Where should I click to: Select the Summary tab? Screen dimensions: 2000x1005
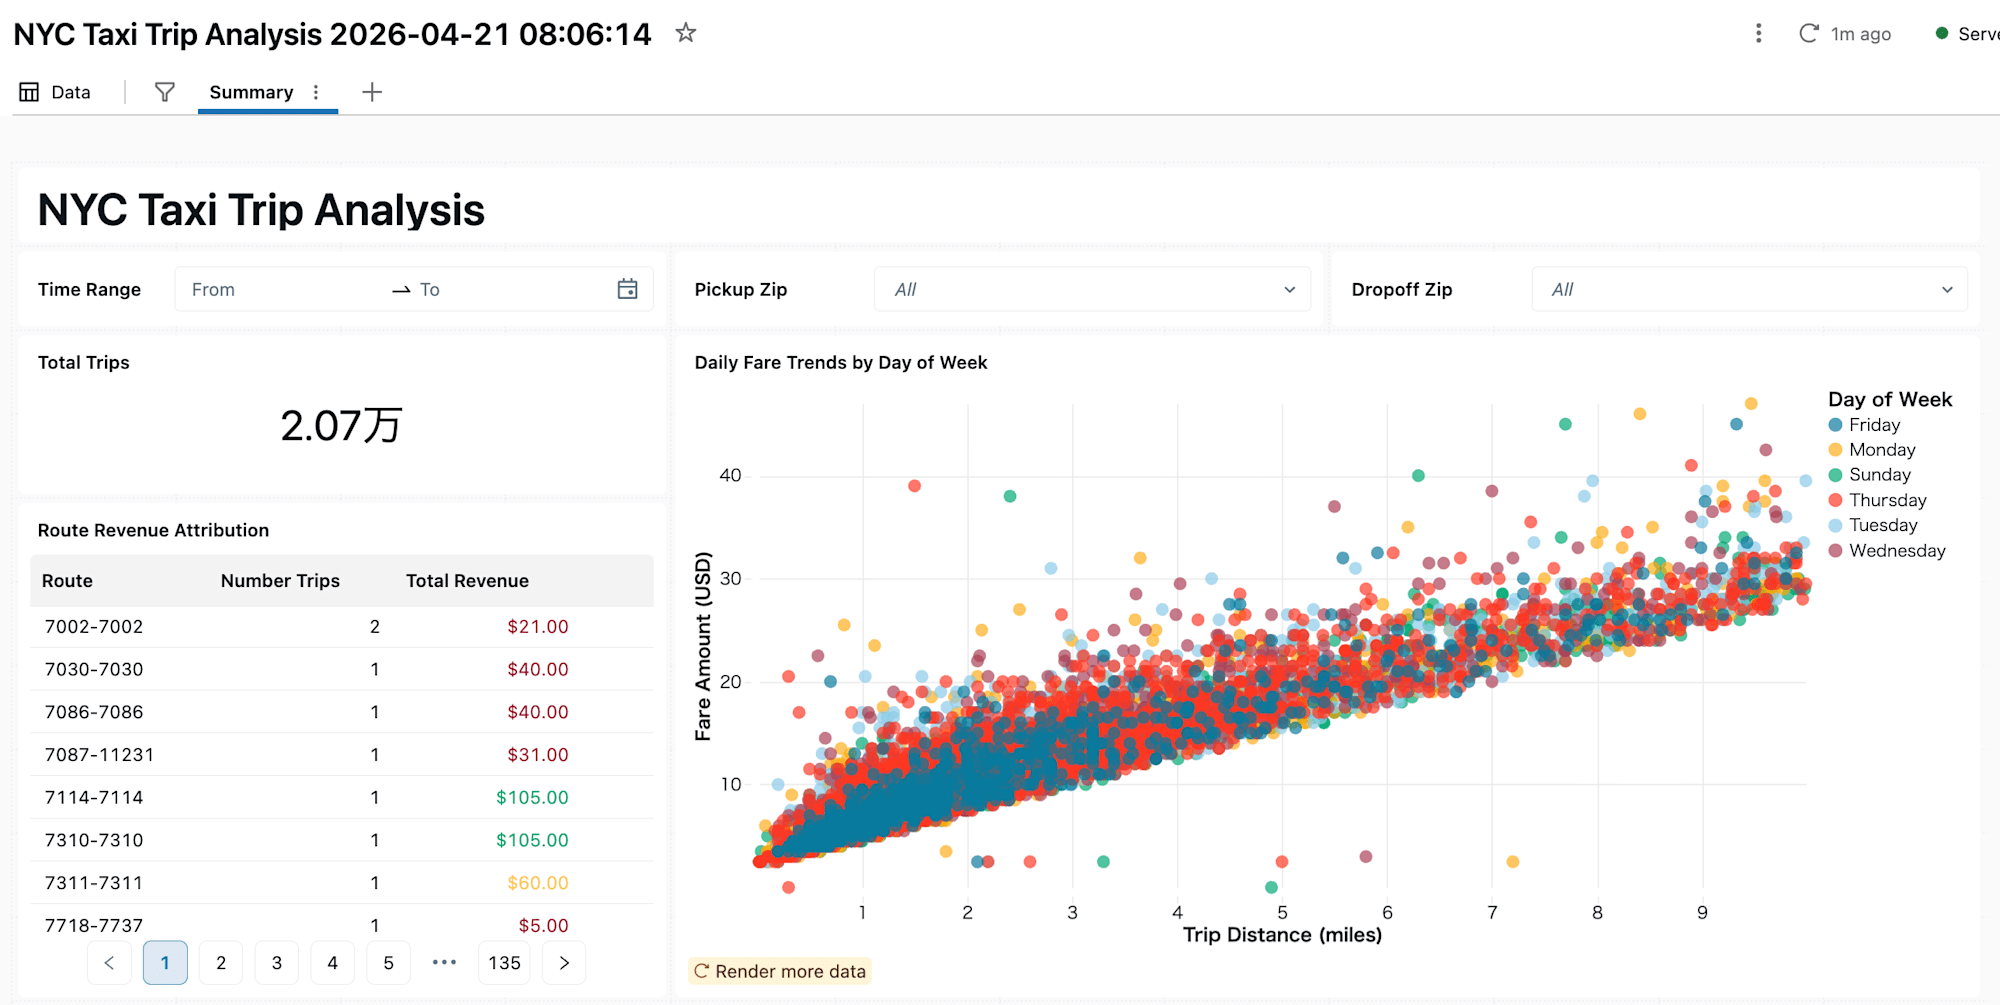250,92
